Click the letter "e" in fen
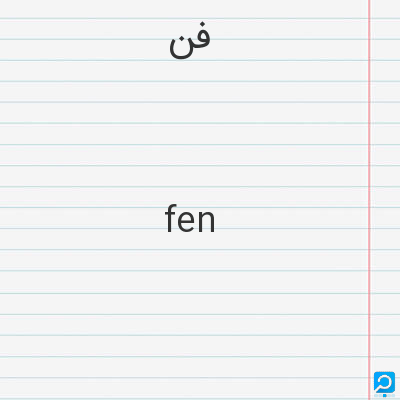Image resolution: width=400 pixels, height=400 pixels. pyautogui.click(x=187, y=221)
